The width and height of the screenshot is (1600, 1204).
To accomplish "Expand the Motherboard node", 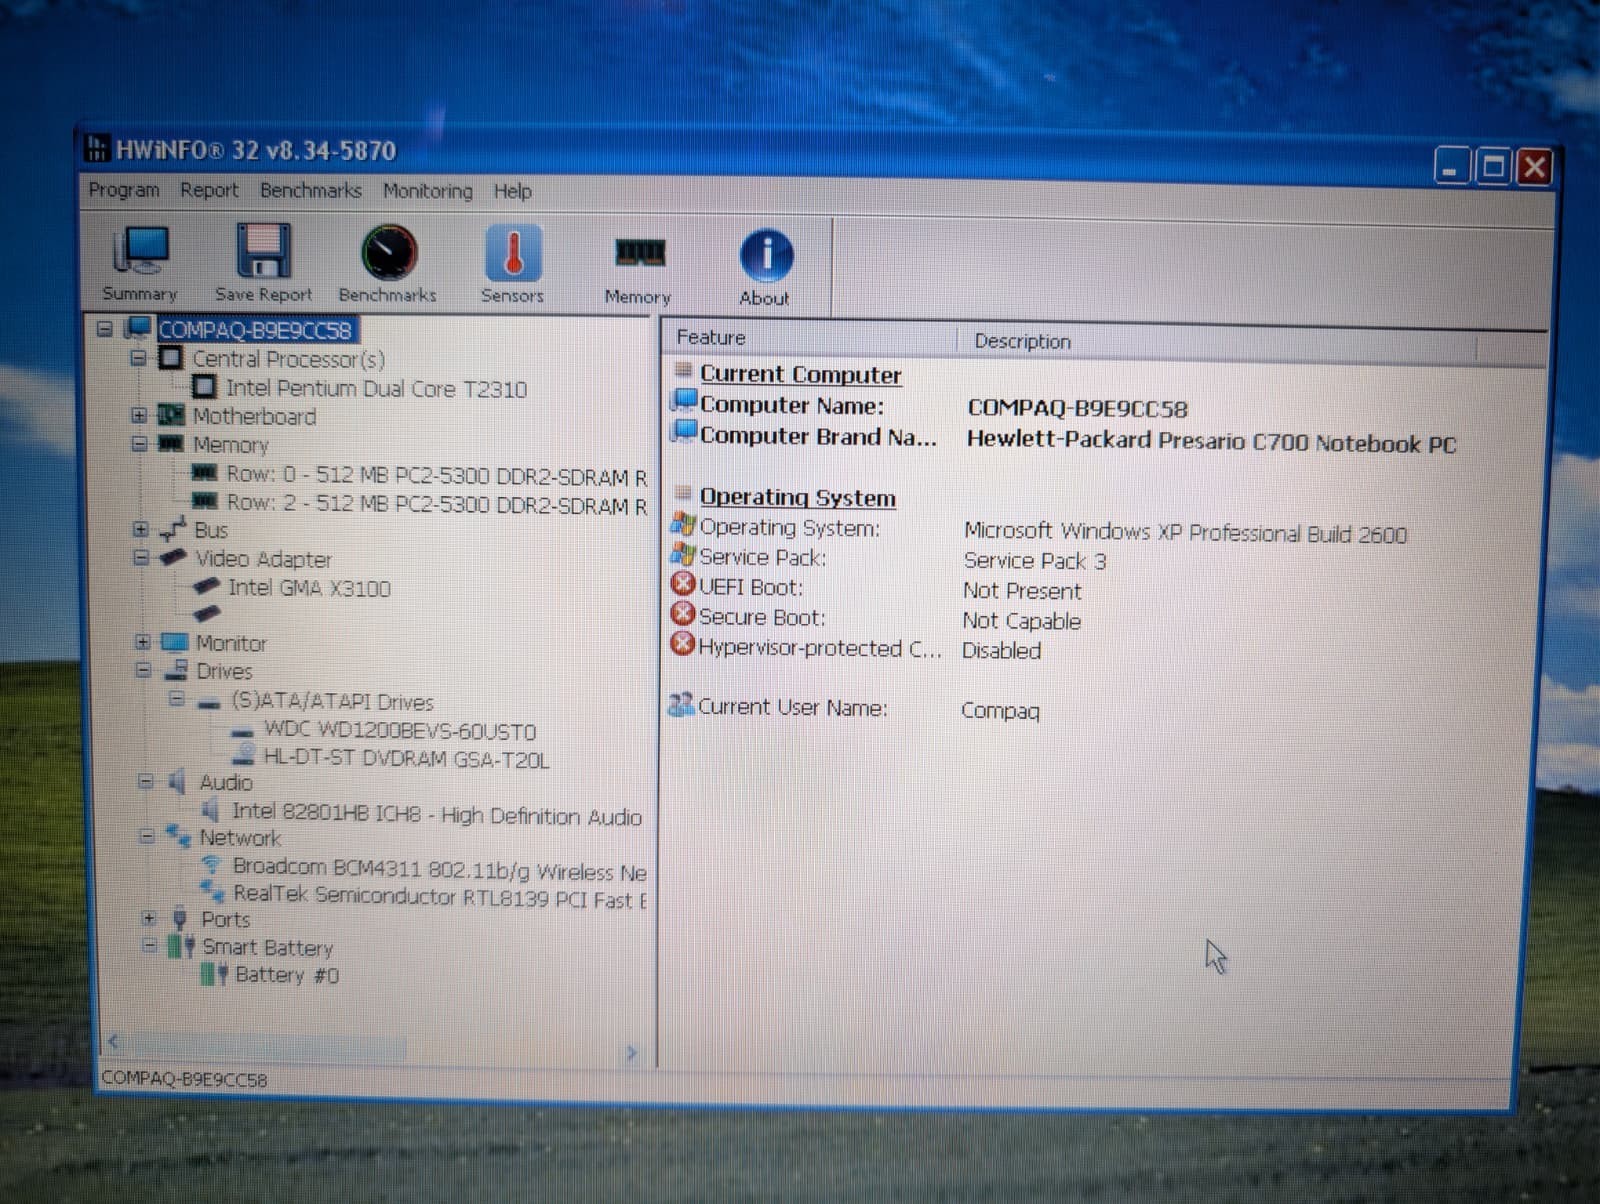I will tap(139, 415).
